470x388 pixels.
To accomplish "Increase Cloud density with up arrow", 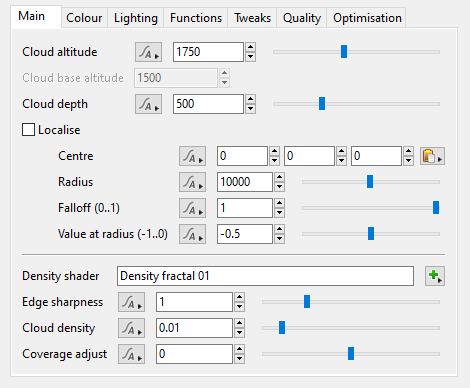I will [x=240, y=323].
